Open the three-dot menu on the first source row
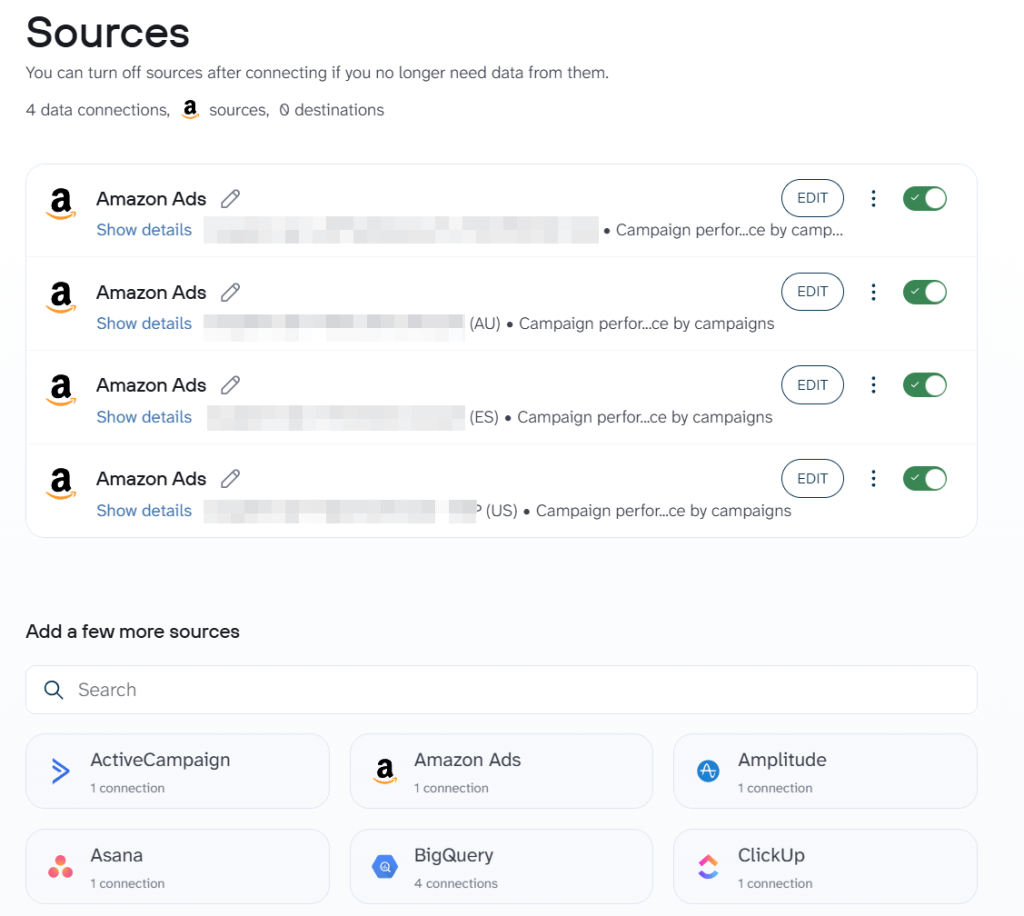 point(873,198)
